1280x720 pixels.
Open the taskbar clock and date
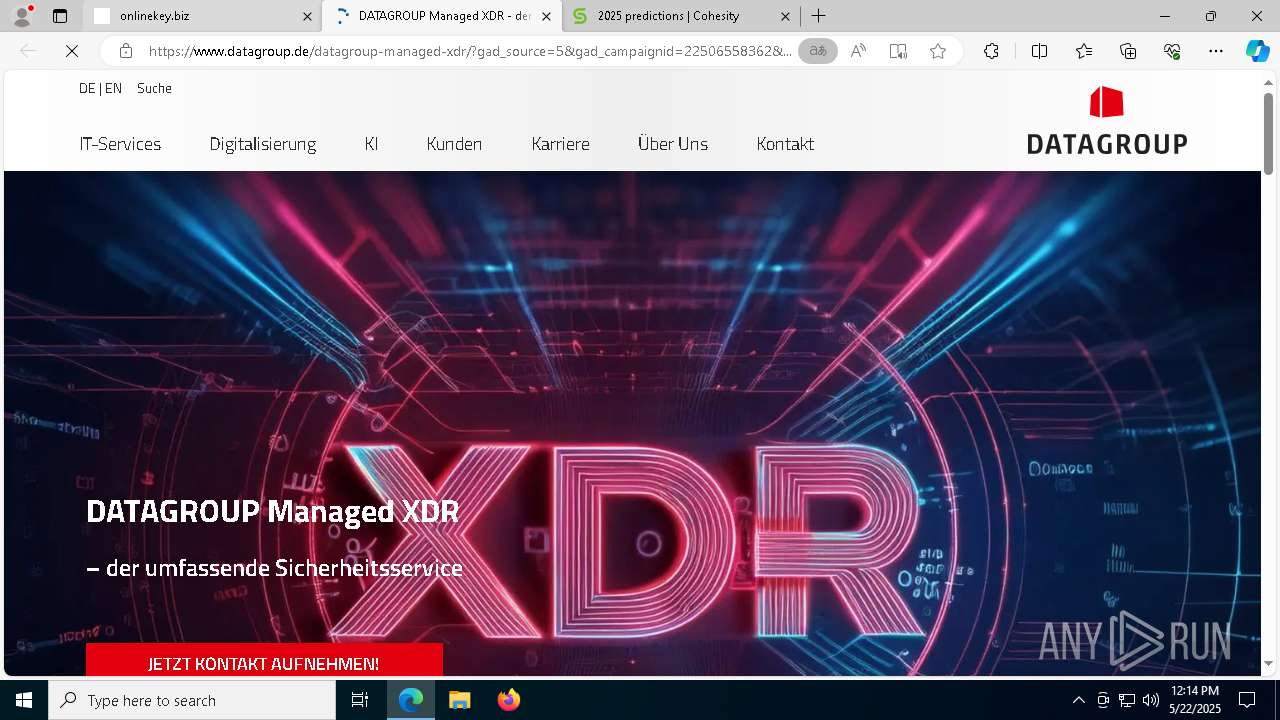pos(1195,700)
